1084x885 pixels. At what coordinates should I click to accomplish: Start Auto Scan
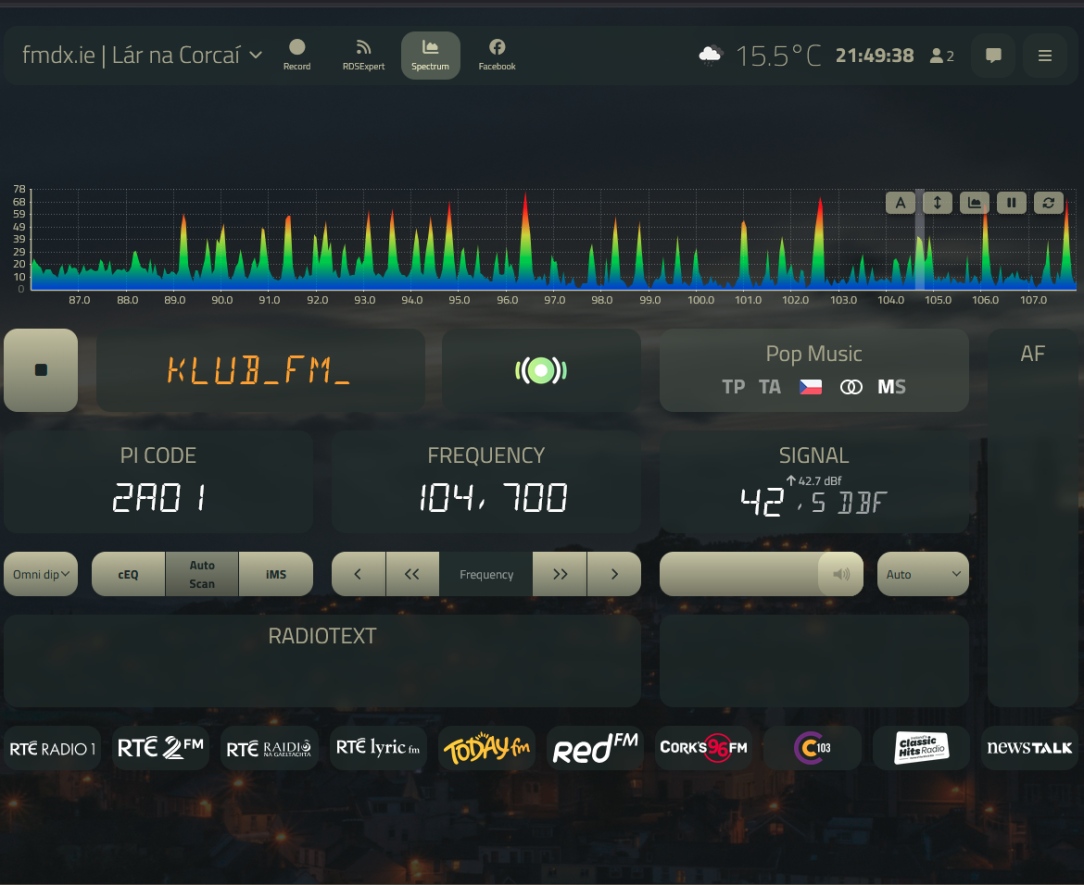(202, 574)
